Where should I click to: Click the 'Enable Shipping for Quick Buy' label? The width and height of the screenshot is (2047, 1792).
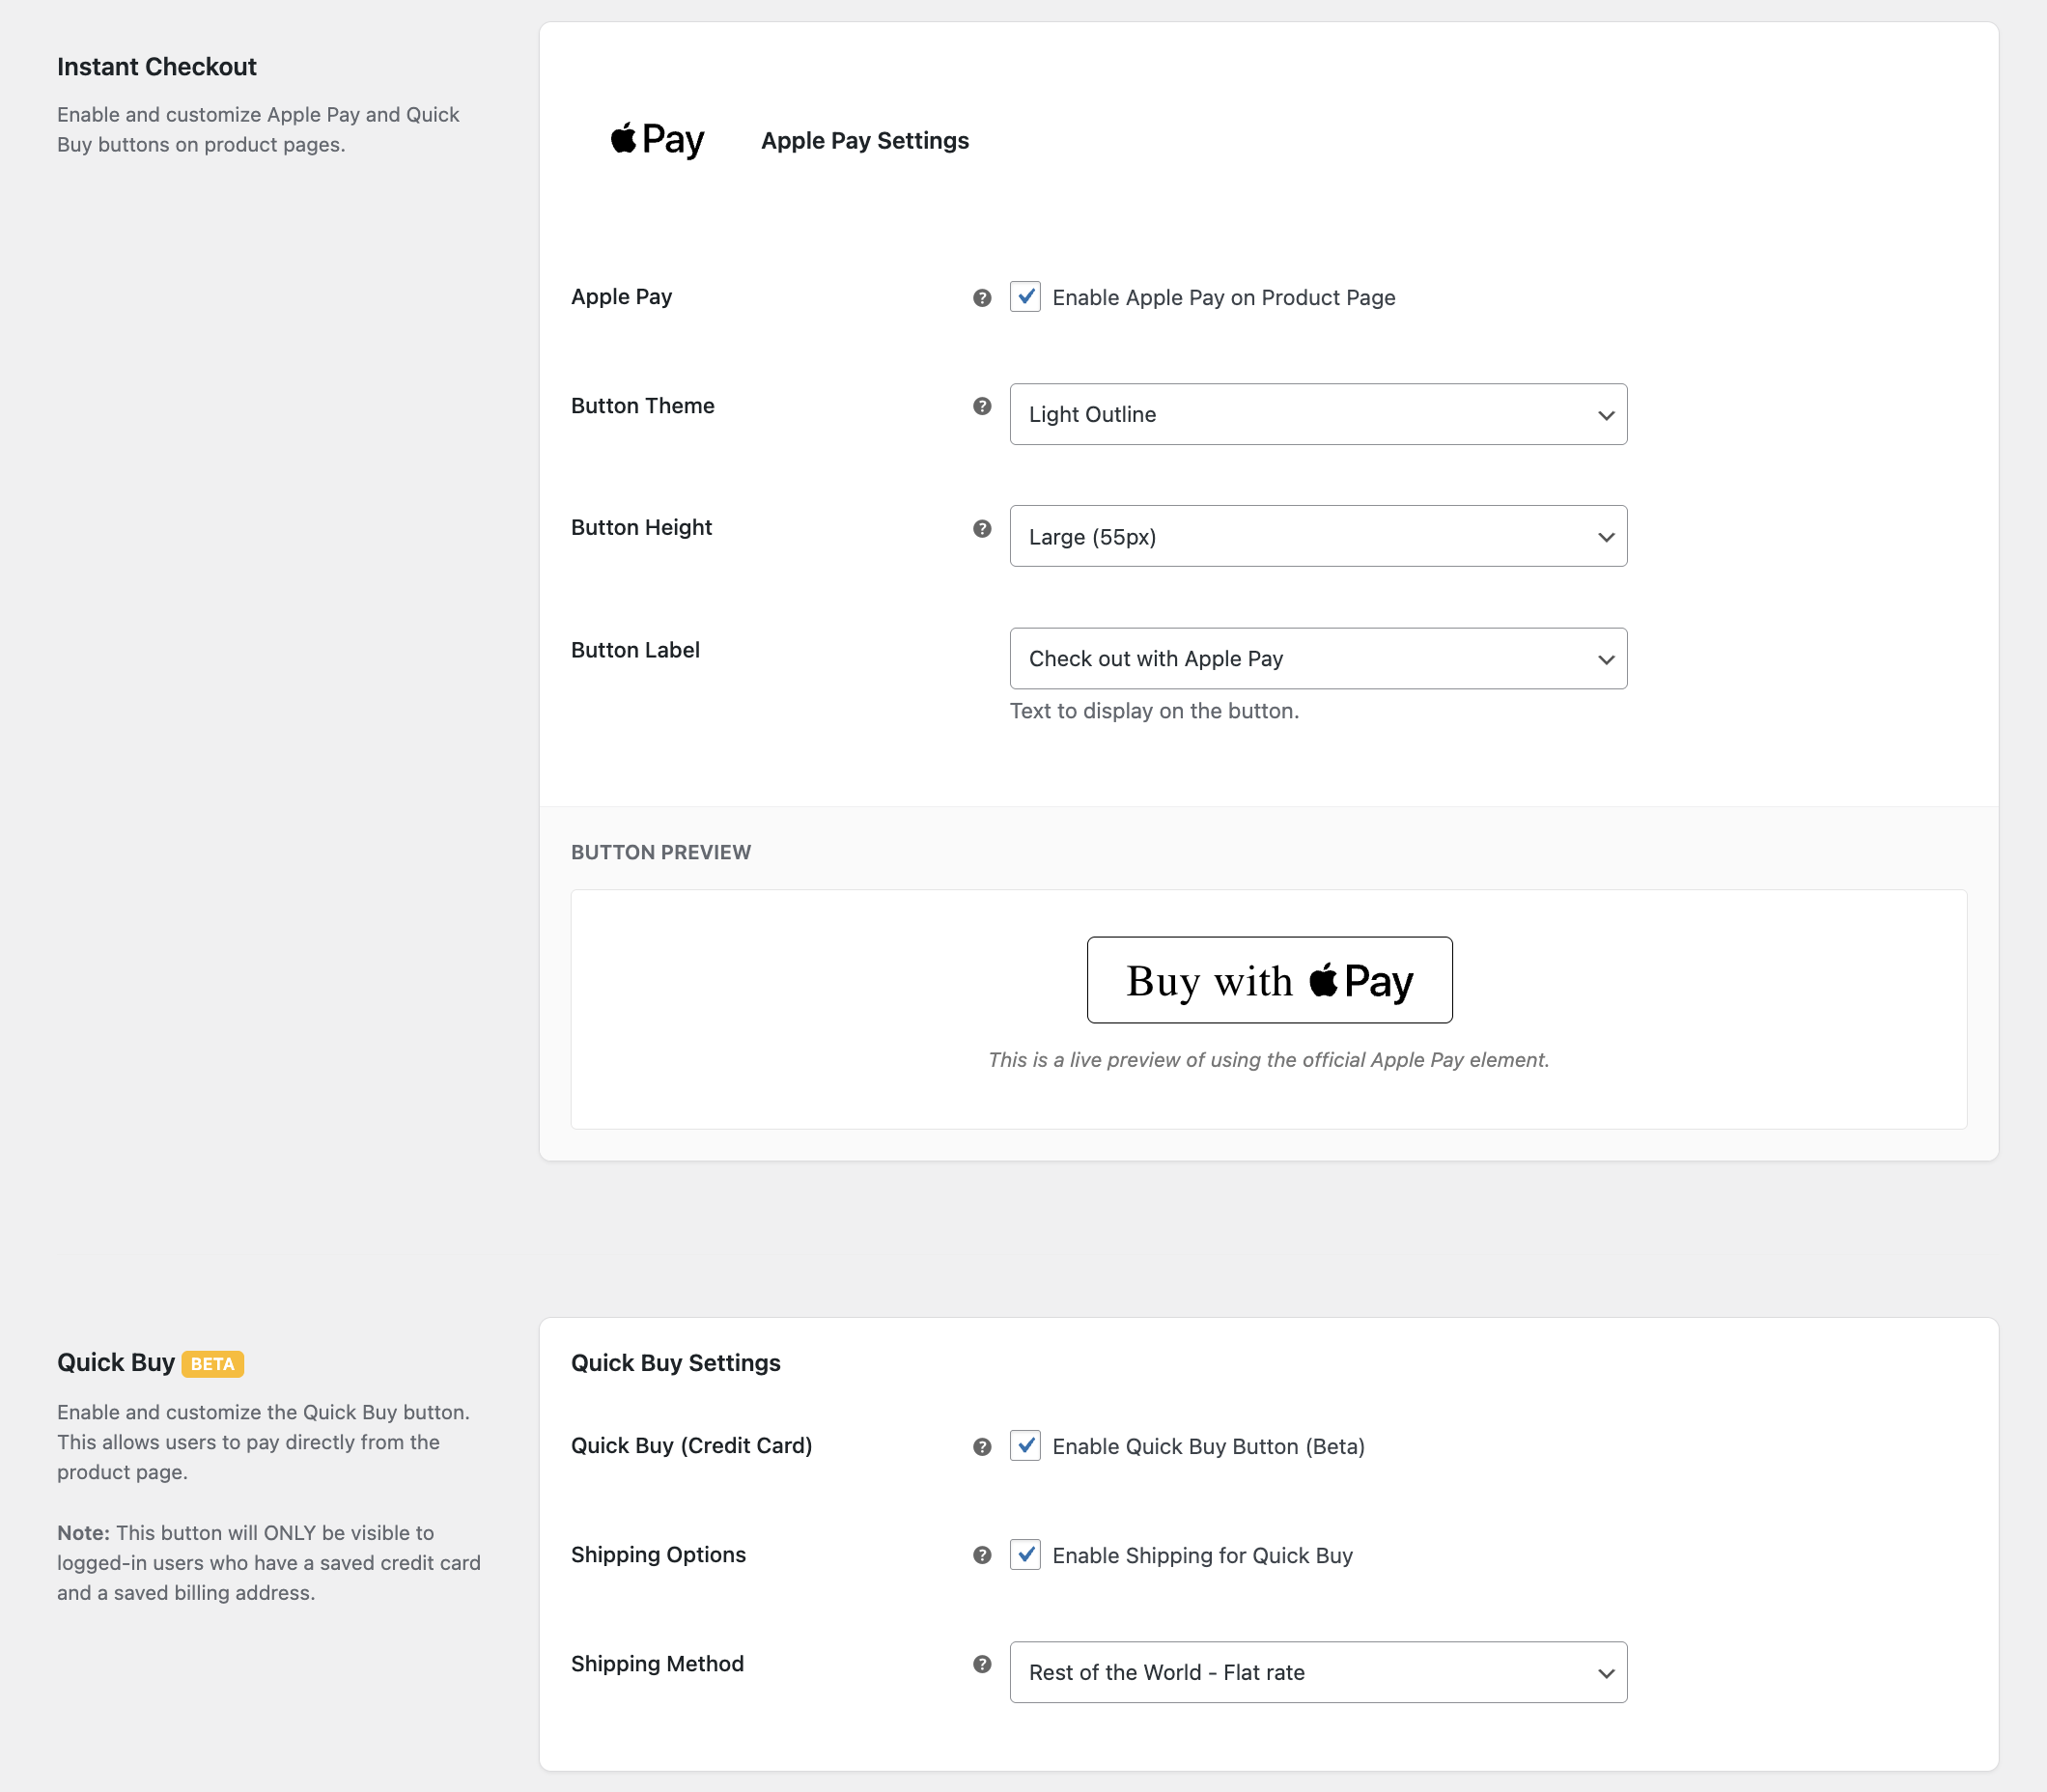1203,1556
